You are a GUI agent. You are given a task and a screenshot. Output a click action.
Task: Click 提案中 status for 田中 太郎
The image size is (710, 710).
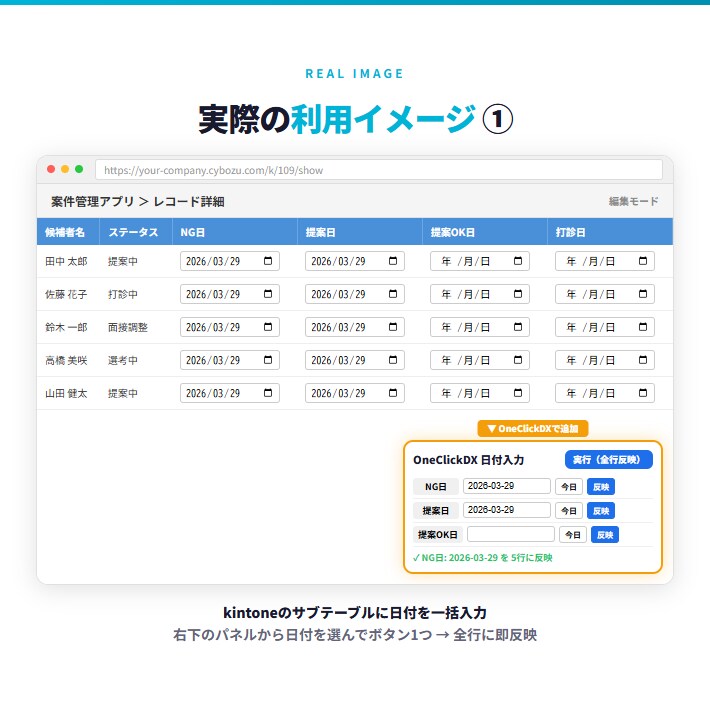(x=123, y=261)
